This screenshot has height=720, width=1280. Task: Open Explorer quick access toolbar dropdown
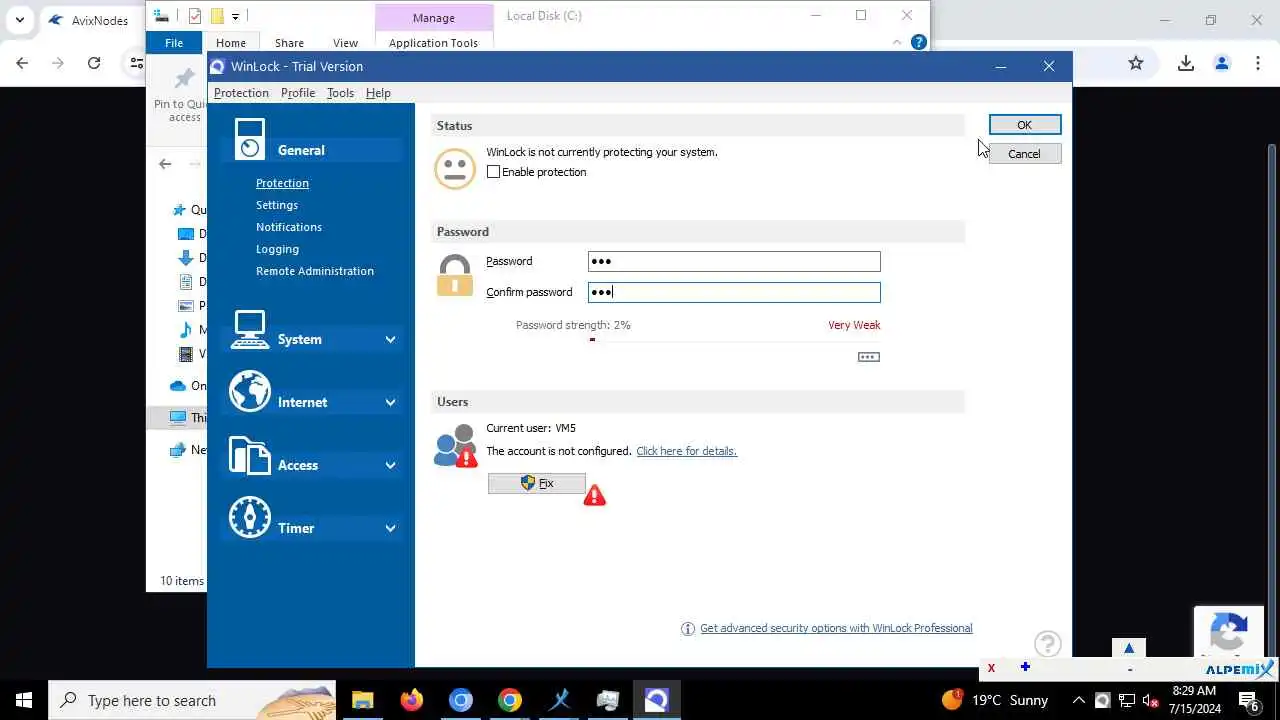[x=235, y=16]
